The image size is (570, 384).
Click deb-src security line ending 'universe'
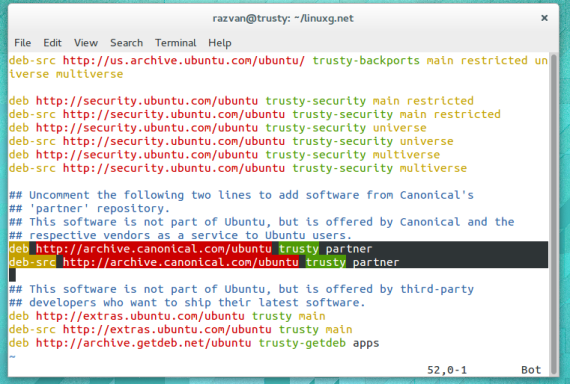click(x=231, y=141)
